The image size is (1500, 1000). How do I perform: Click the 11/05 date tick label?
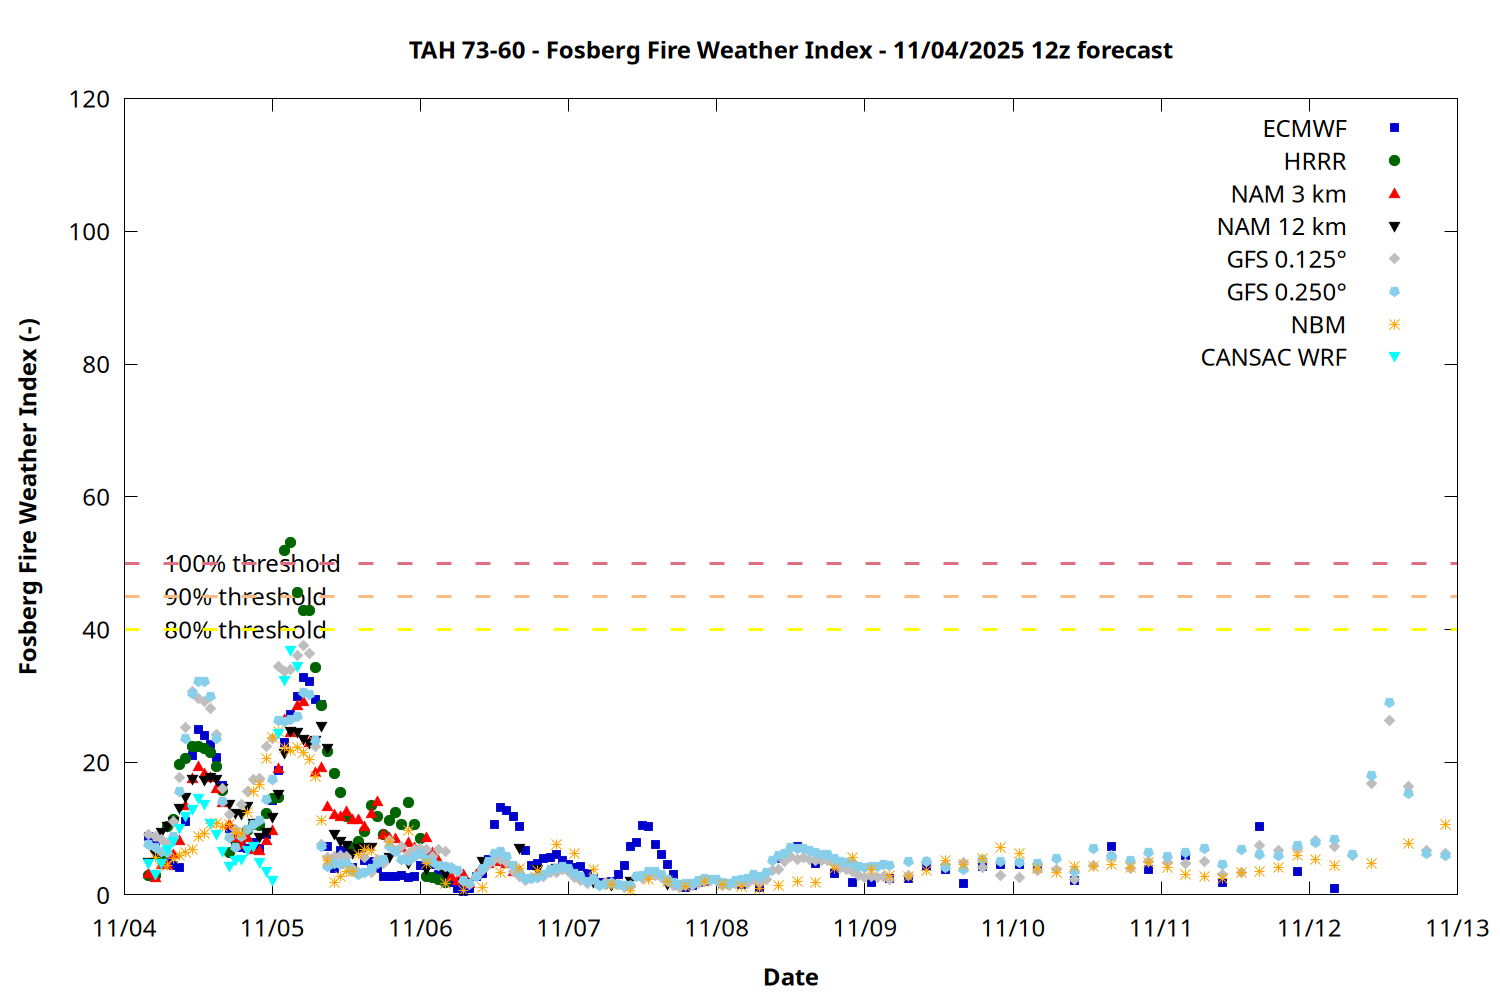[272, 928]
